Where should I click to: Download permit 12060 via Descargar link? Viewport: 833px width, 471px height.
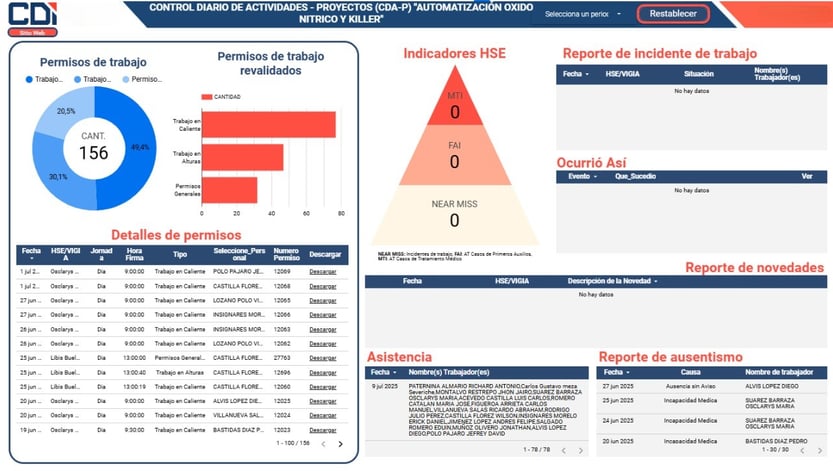coord(323,387)
